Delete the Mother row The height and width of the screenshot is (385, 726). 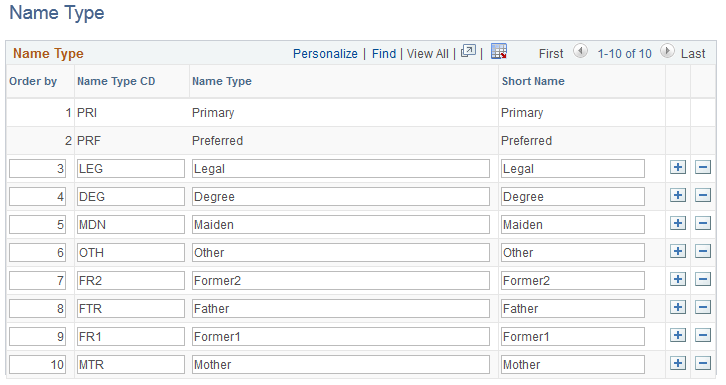click(703, 363)
